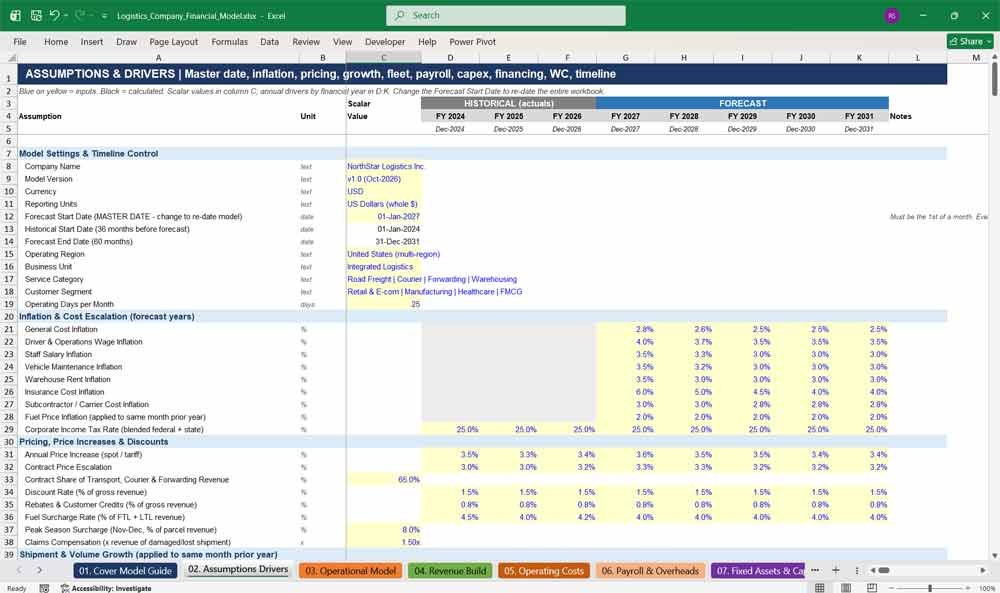Select the v1.0 (Oct-2026) version cell

[384, 179]
